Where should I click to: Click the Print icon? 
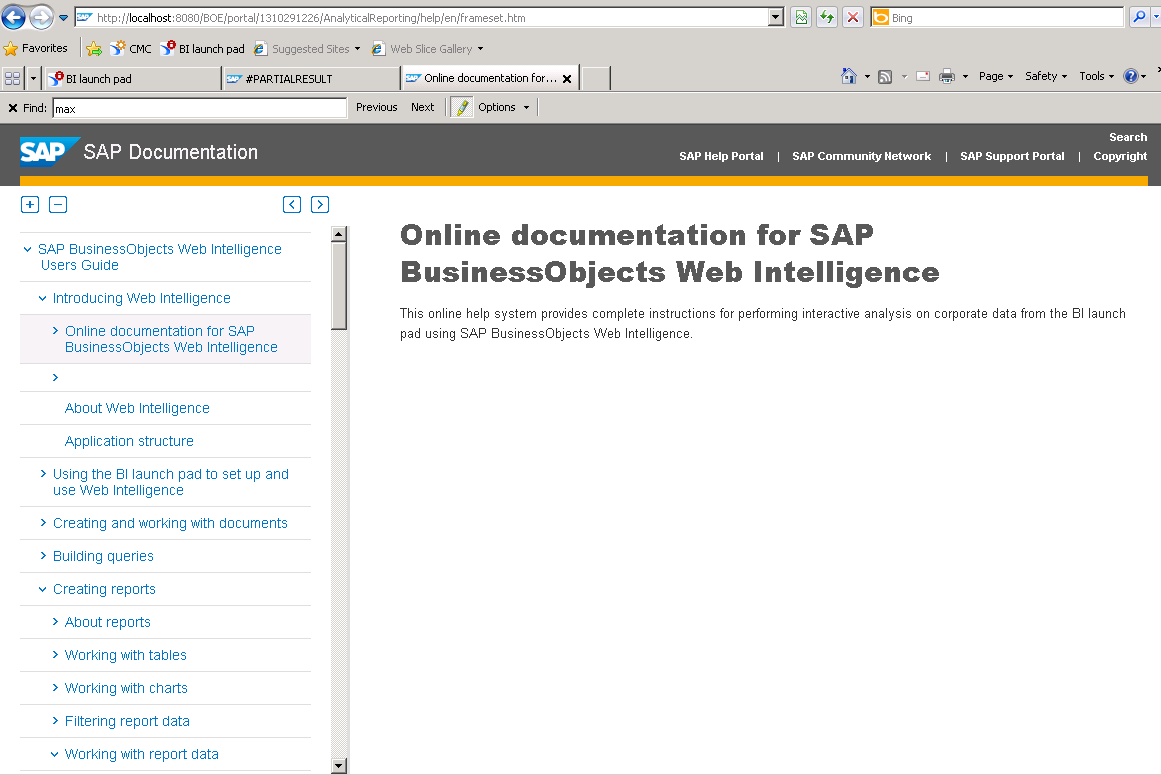(947, 76)
